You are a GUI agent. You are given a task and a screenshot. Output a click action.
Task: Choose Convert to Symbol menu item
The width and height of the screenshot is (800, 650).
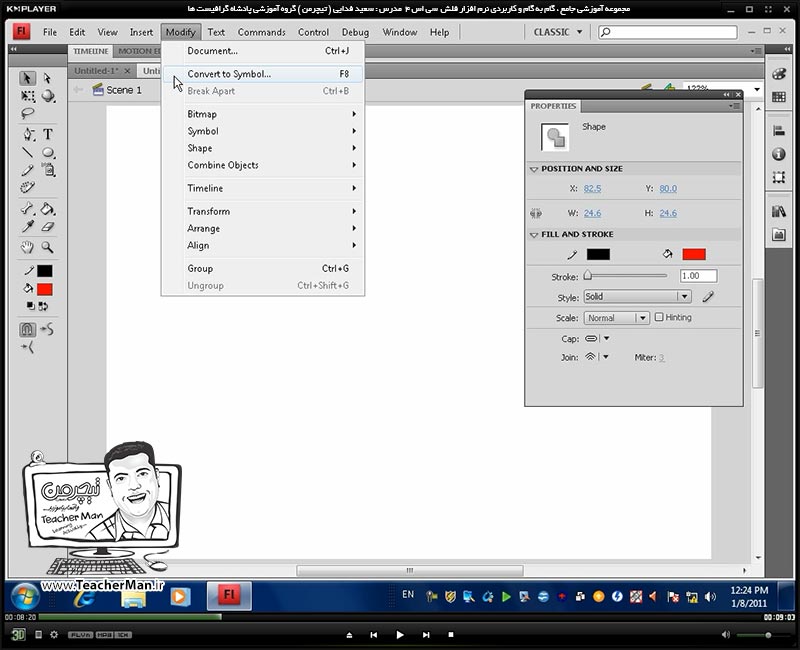tap(263, 74)
